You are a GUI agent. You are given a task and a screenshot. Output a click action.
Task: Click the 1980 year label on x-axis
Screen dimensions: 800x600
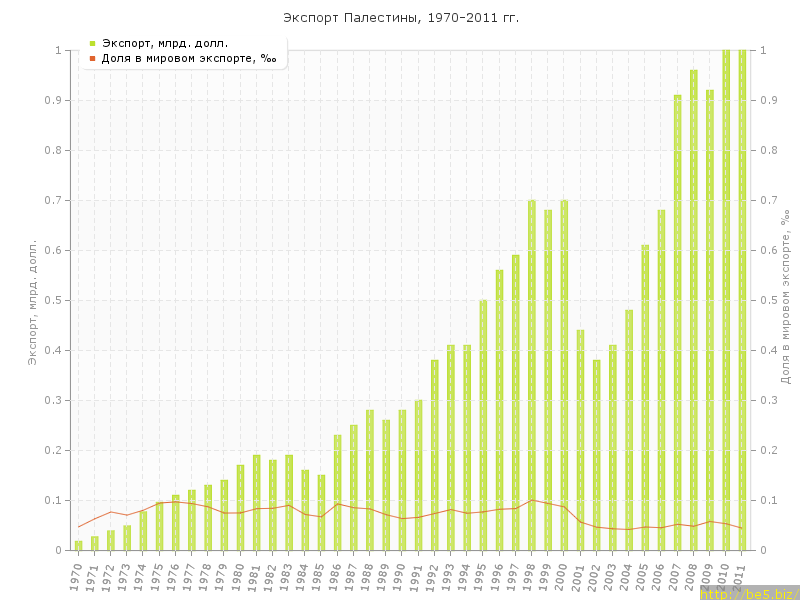pyautogui.click(x=238, y=575)
